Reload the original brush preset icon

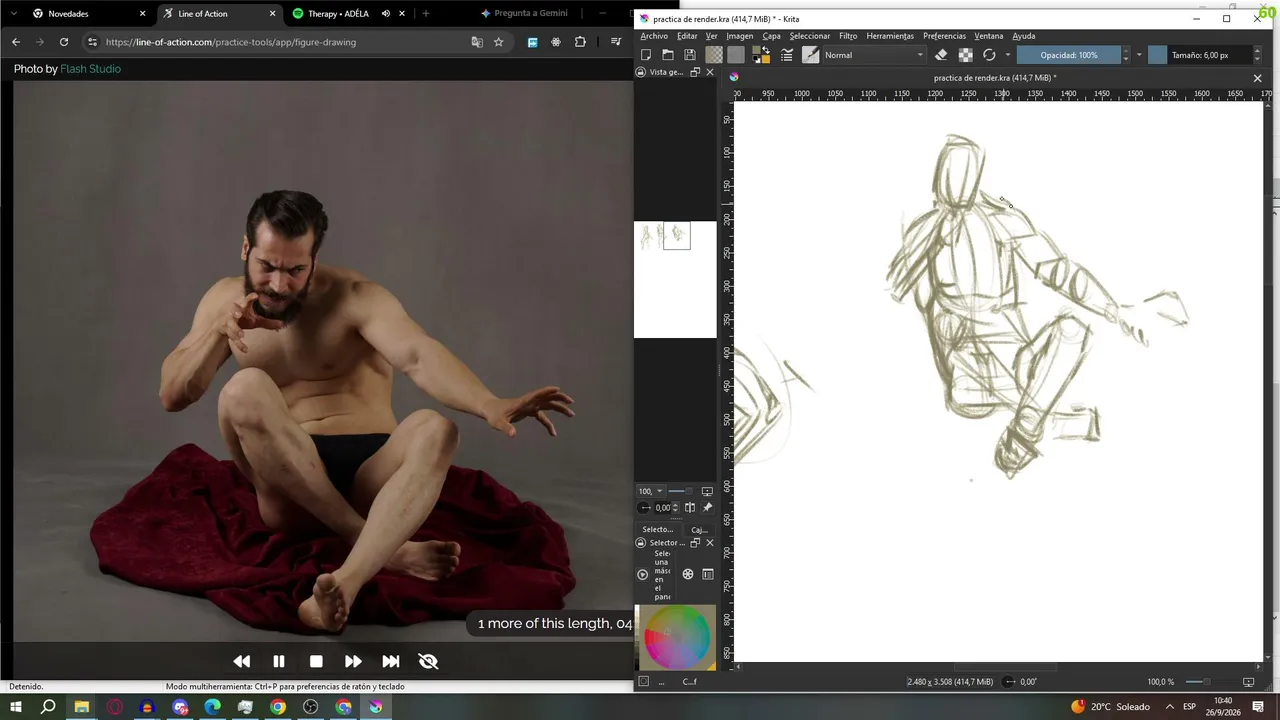(x=989, y=55)
